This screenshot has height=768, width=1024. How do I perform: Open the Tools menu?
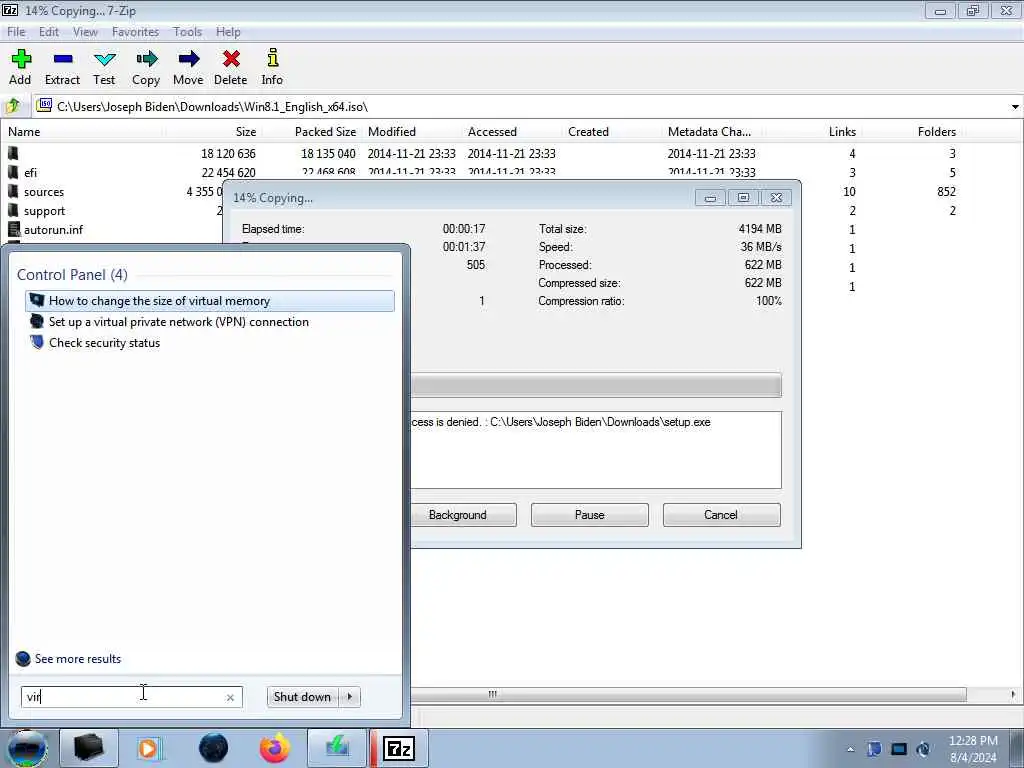(187, 31)
